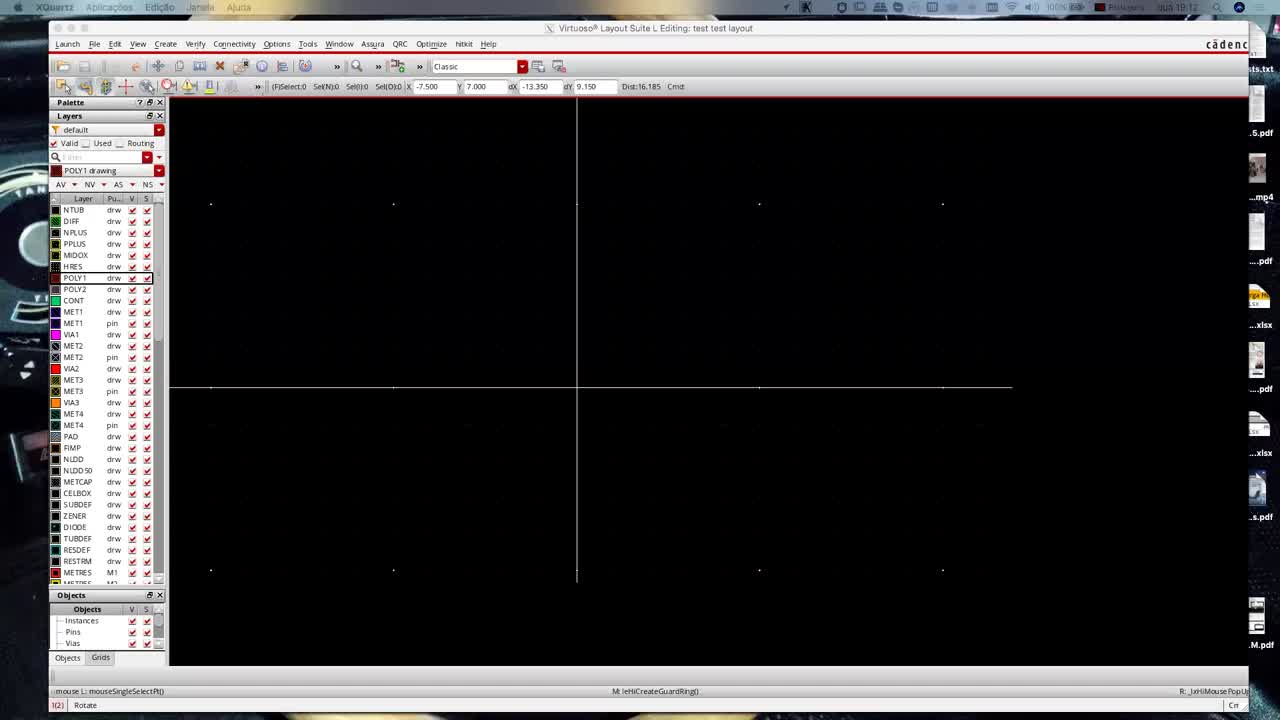Viewport: 1280px width, 720px height.
Task: Switch to the Objects tab
Action: [67, 657]
